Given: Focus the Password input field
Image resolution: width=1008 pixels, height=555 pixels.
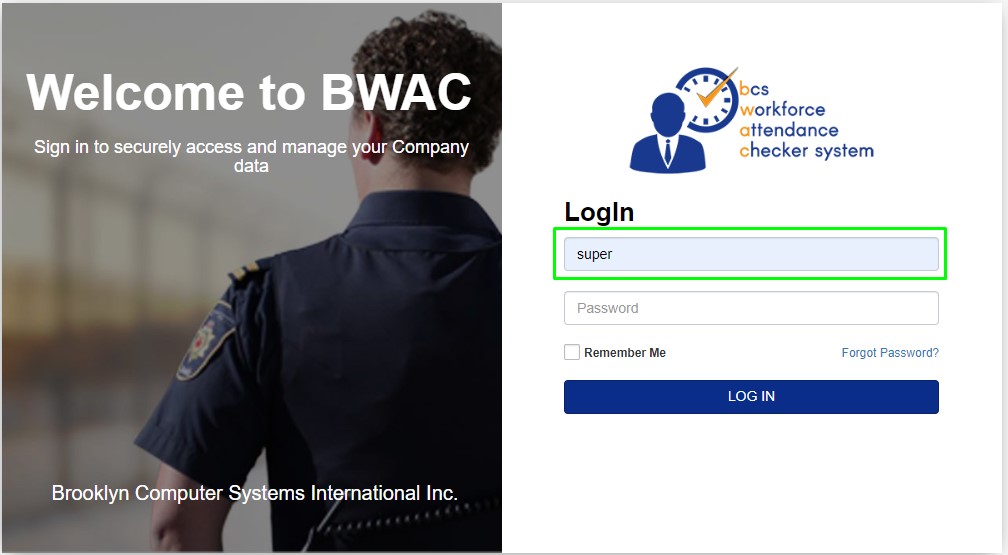Looking at the screenshot, I should click(751, 308).
